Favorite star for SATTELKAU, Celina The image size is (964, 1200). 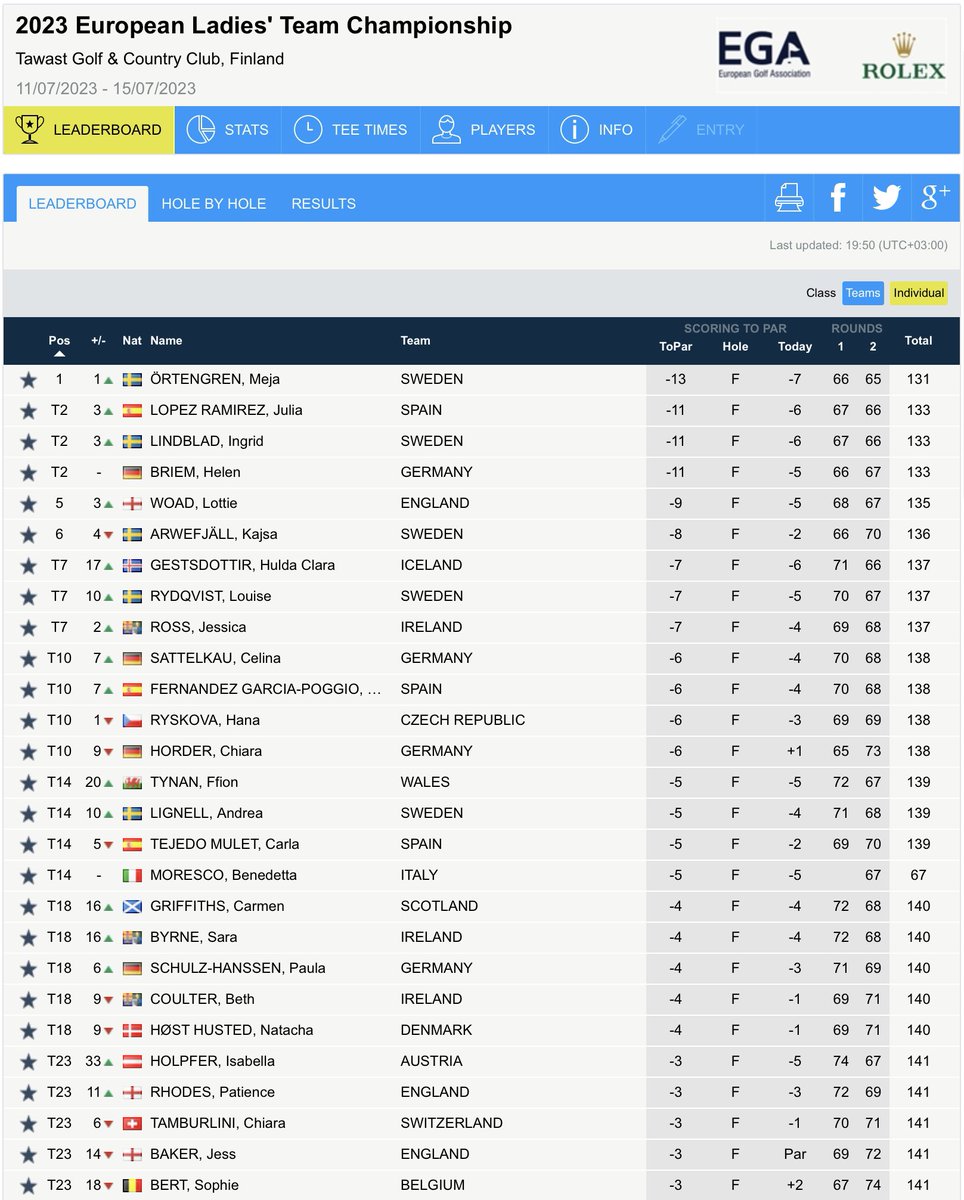[28, 658]
